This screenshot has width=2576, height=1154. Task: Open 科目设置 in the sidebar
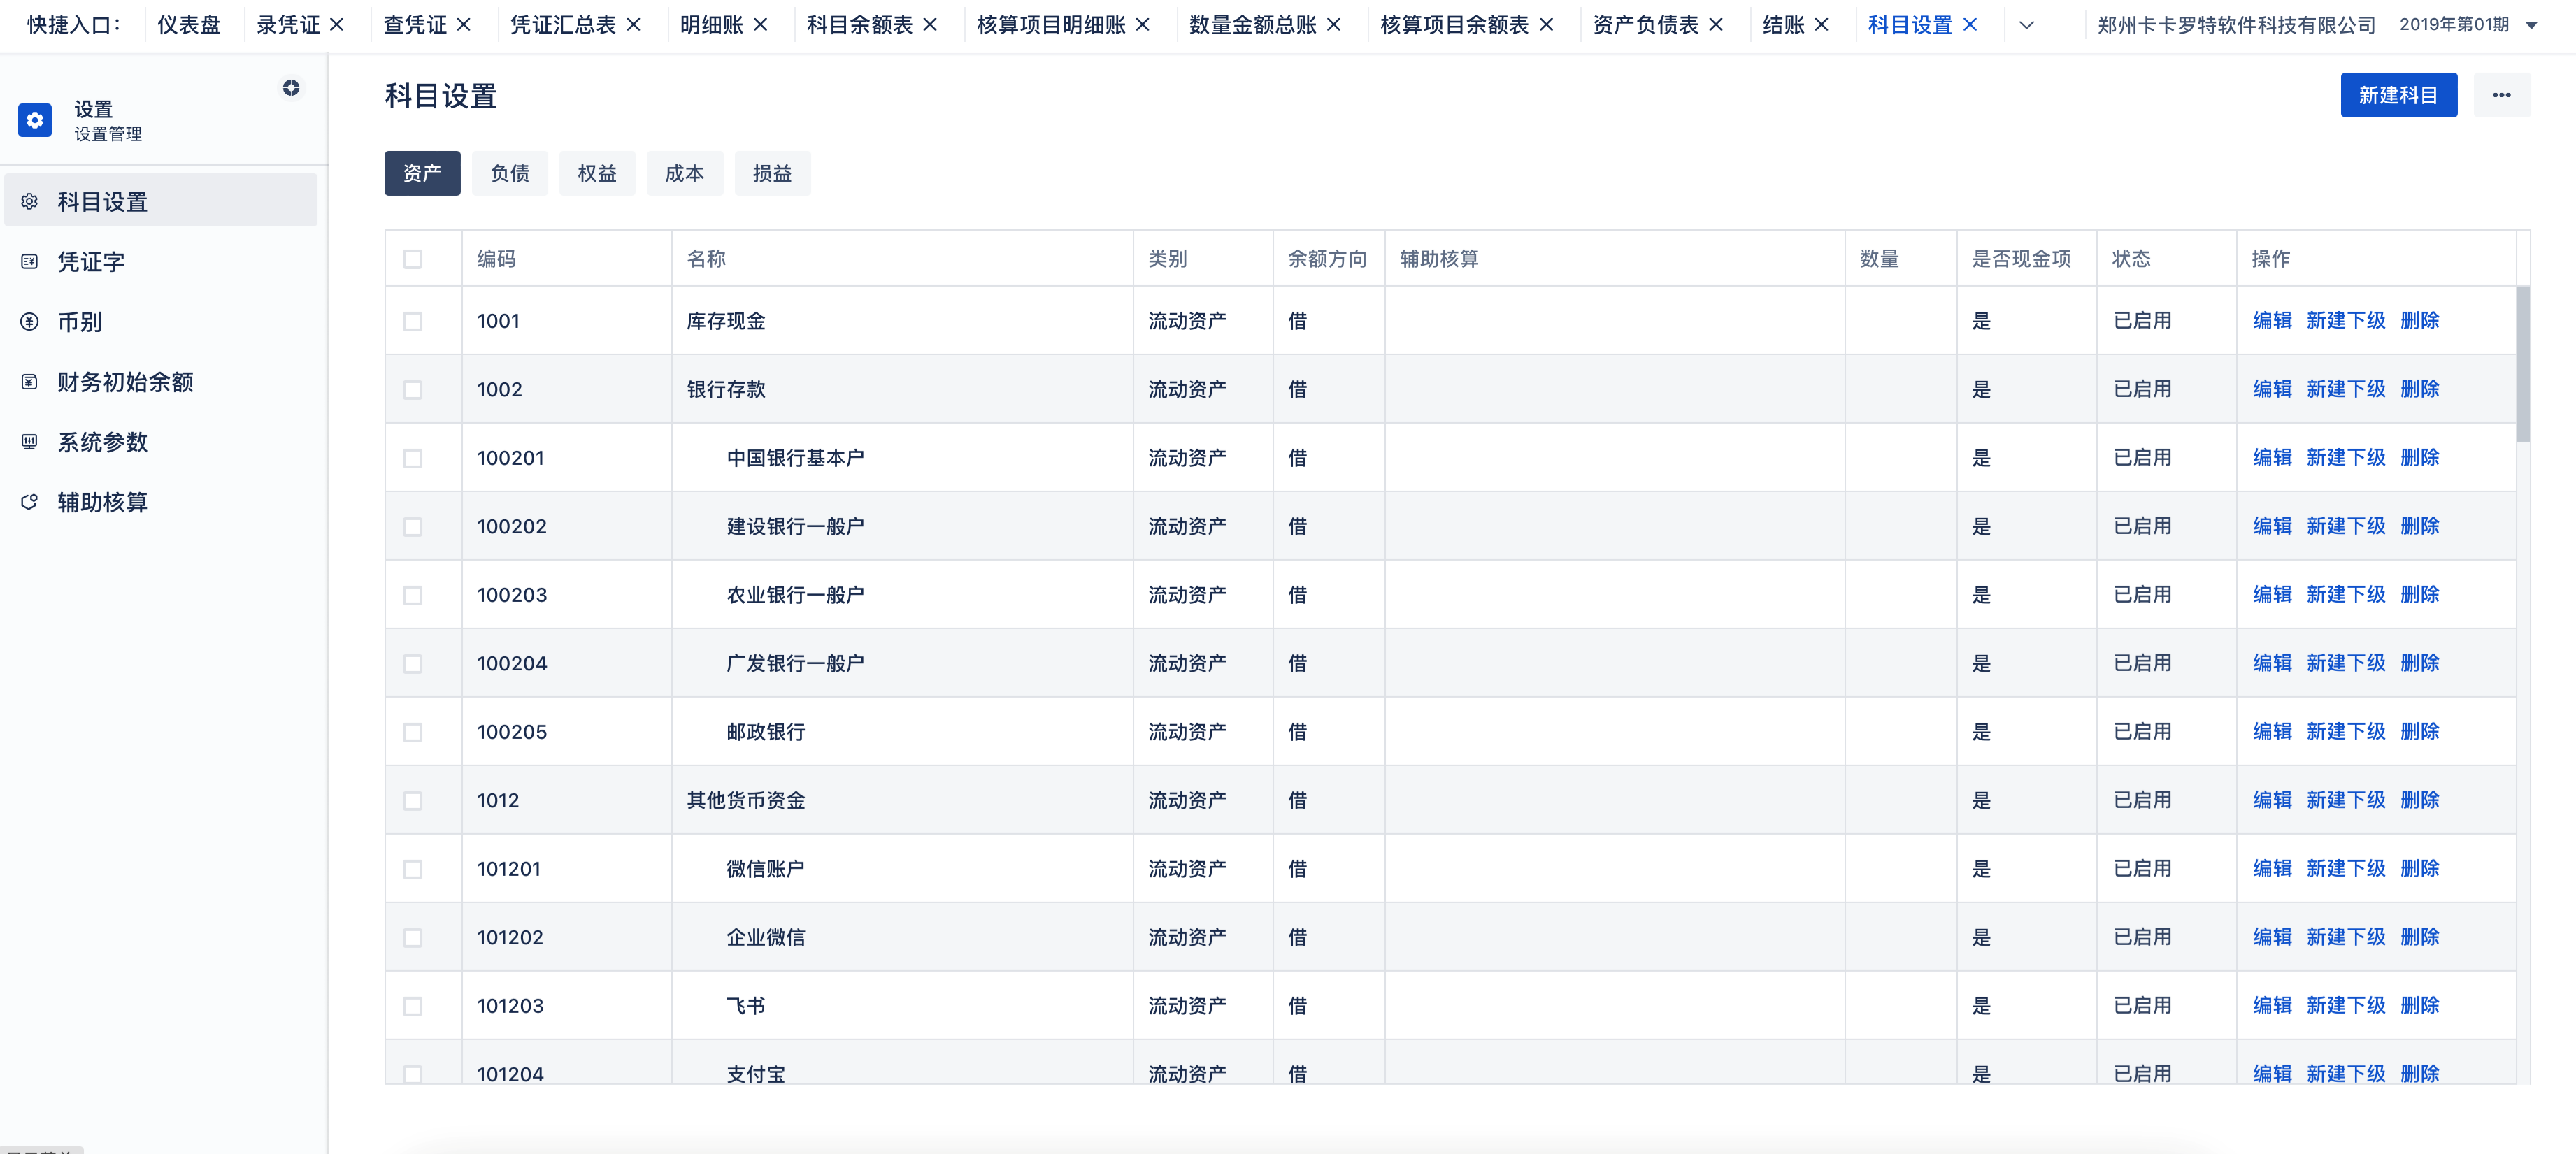(x=103, y=200)
